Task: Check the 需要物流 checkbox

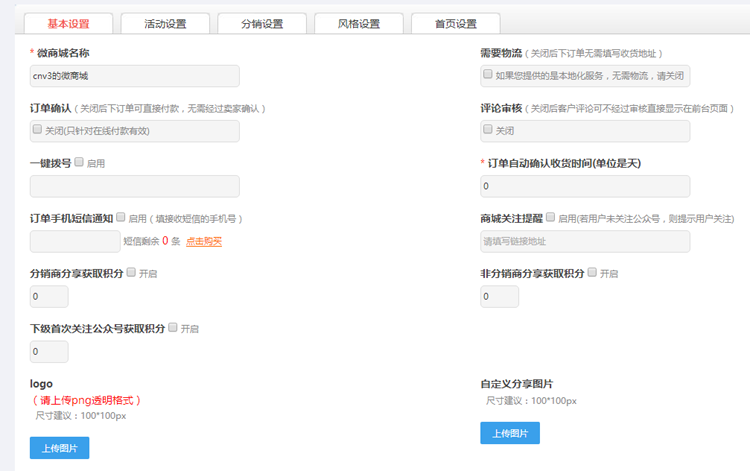Action: [x=488, y=74]
